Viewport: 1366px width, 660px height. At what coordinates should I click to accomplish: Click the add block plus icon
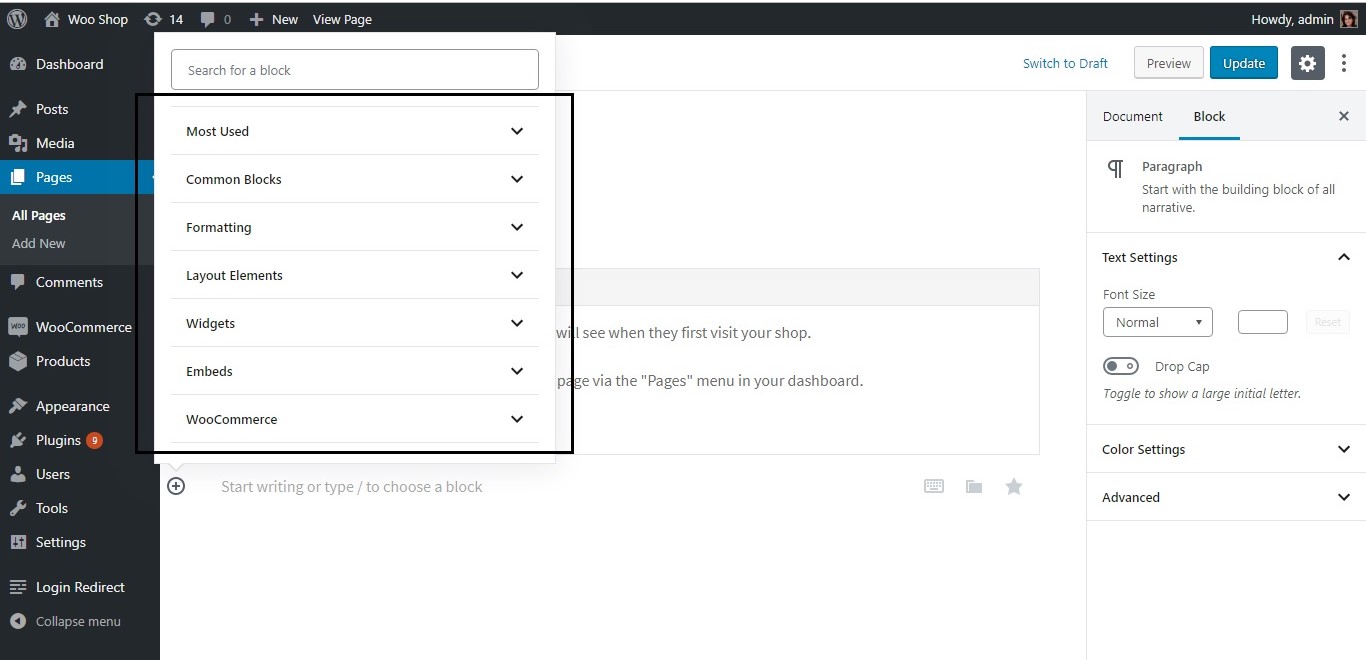(x=176, y=486)
